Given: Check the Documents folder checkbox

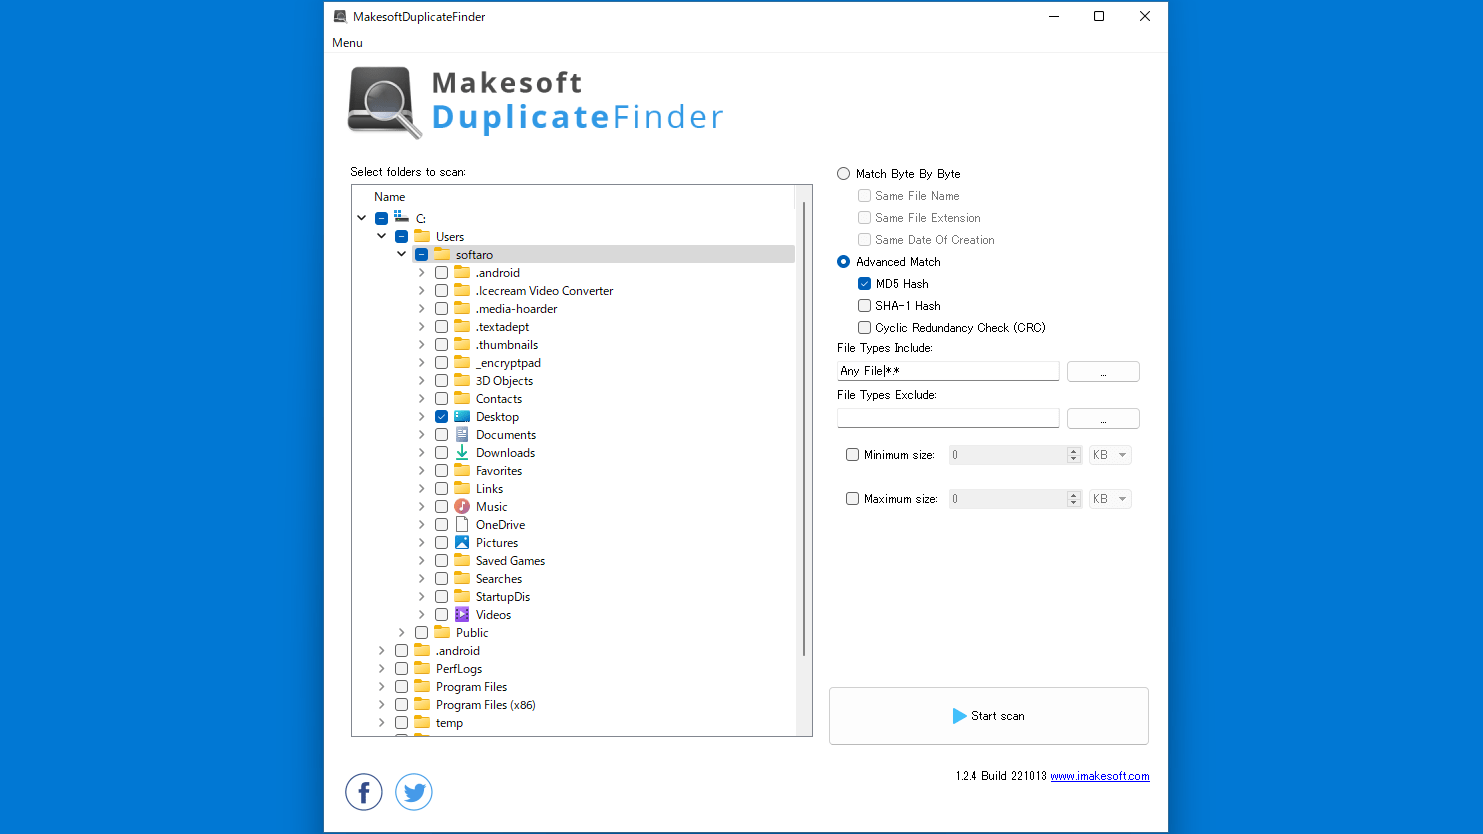Looking at the screenshot, I should 441,434.
